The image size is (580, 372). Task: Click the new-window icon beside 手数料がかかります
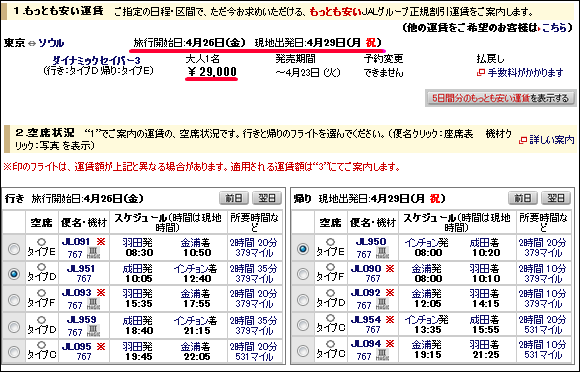pos(480,73)
